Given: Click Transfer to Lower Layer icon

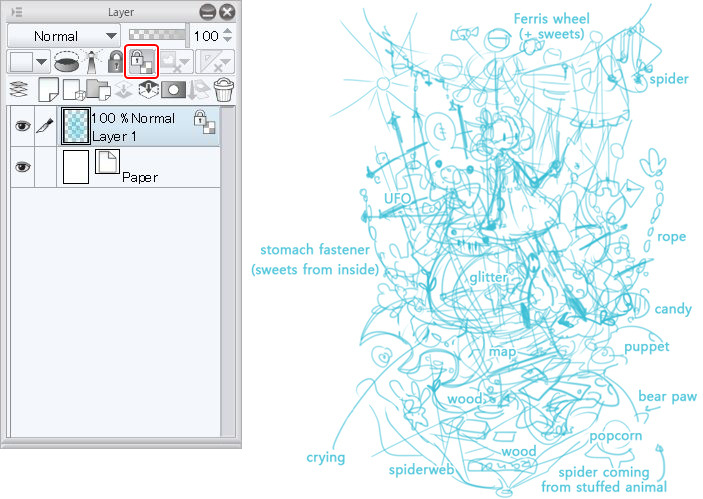Looking at the screenshot, I should click(x=123, y=90).
